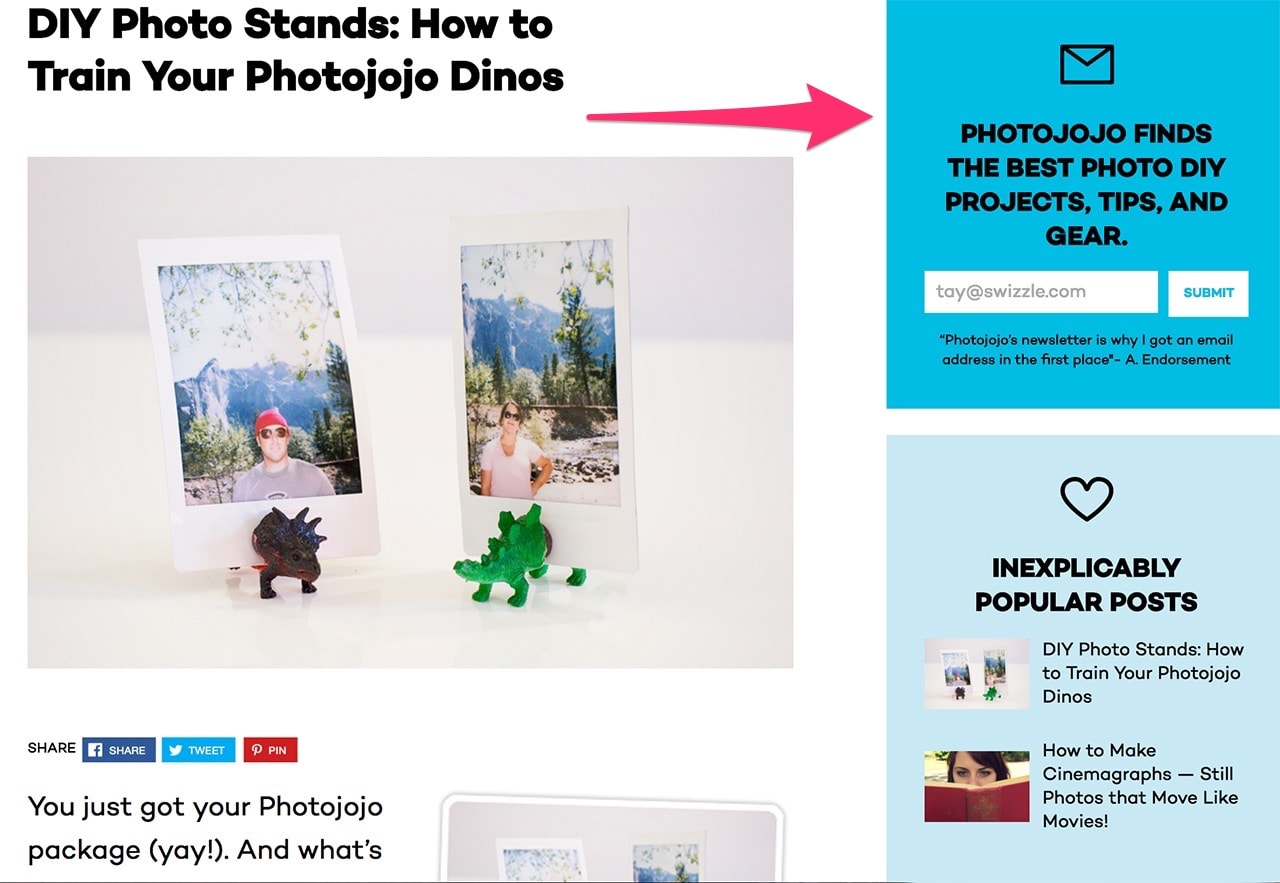Tweet this article via Twitter button
Screen dimensions: 1280x883
tap(198, 750)
